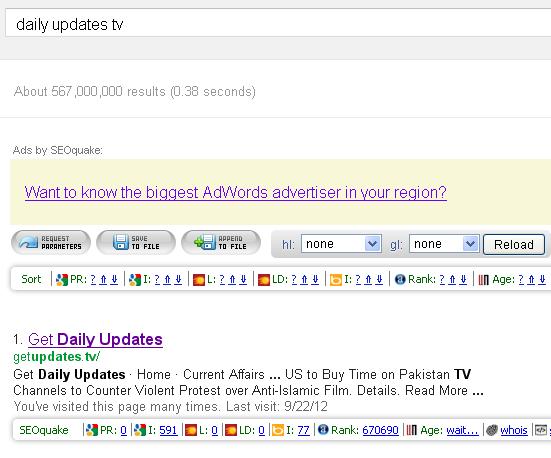Sort Rank descending with down arrow
551x458 pixels.
point(463,279)
